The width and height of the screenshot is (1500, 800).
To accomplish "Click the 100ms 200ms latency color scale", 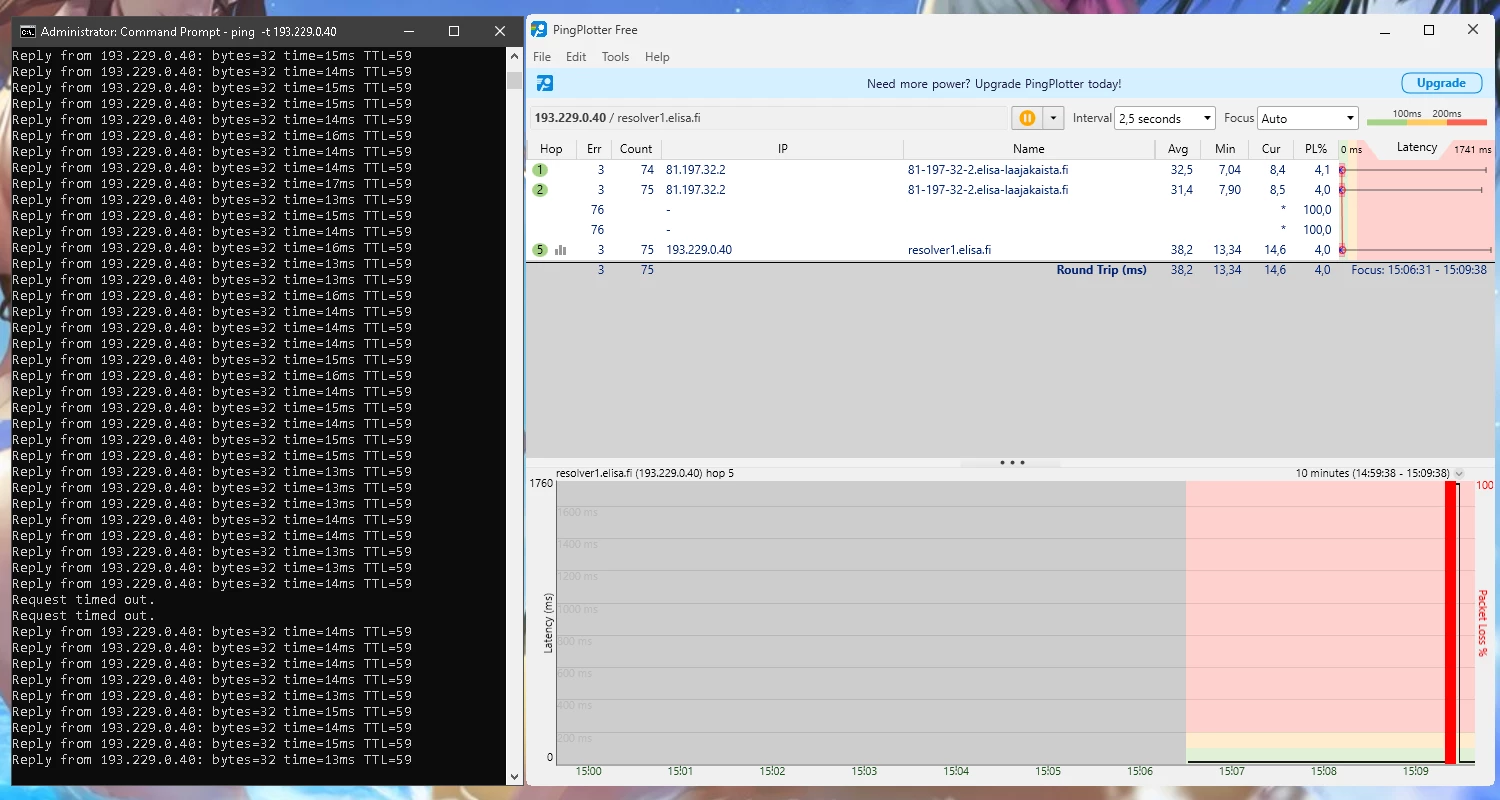I will click(1427, 118).
